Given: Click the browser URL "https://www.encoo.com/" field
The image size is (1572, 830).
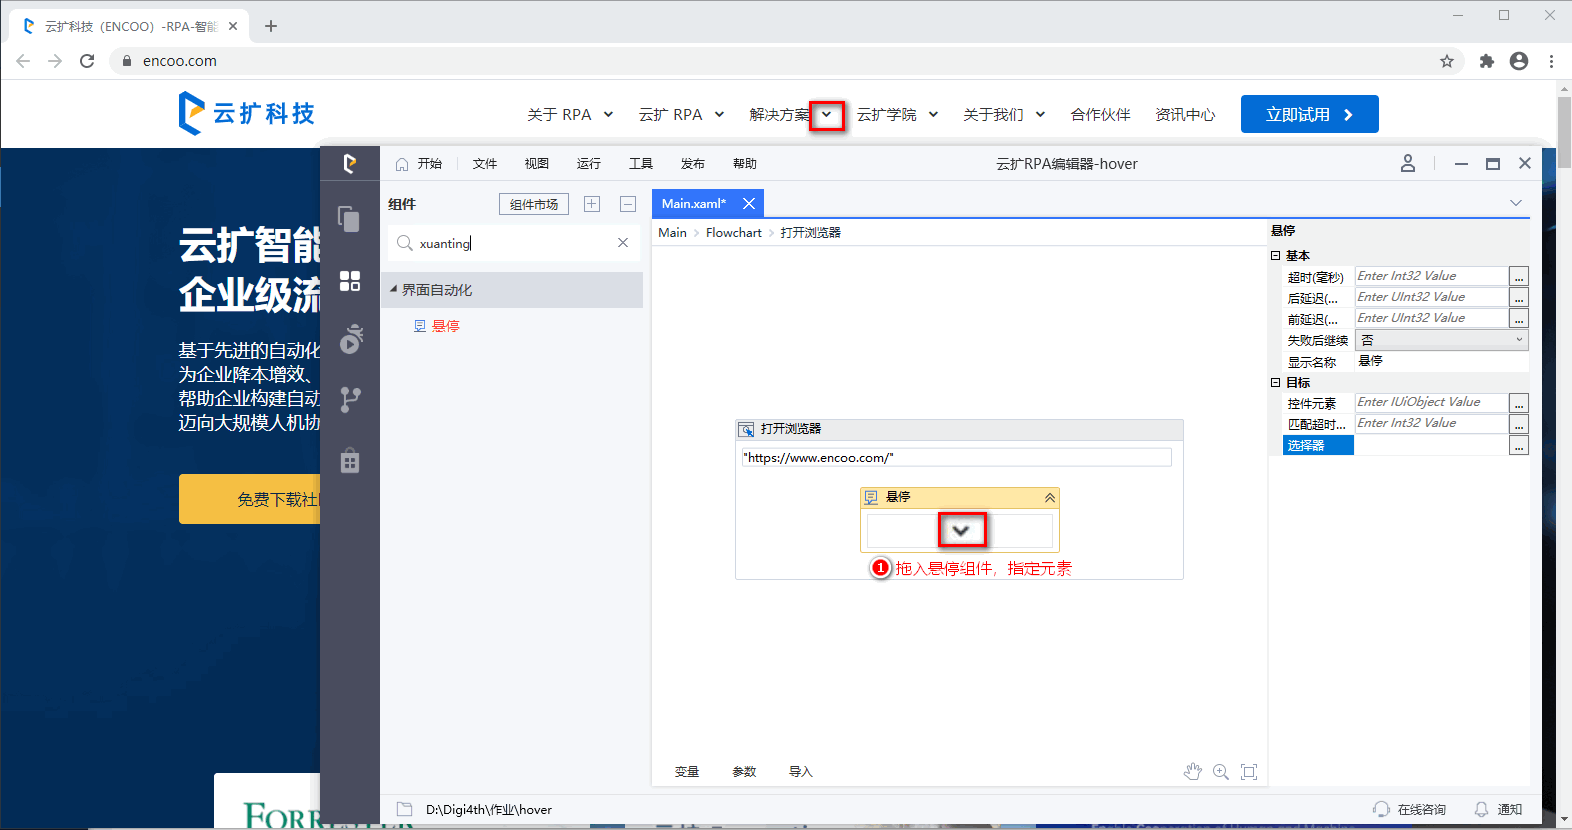Looking at the screenshot, I should pyautogui.click(x=956, y=458).
